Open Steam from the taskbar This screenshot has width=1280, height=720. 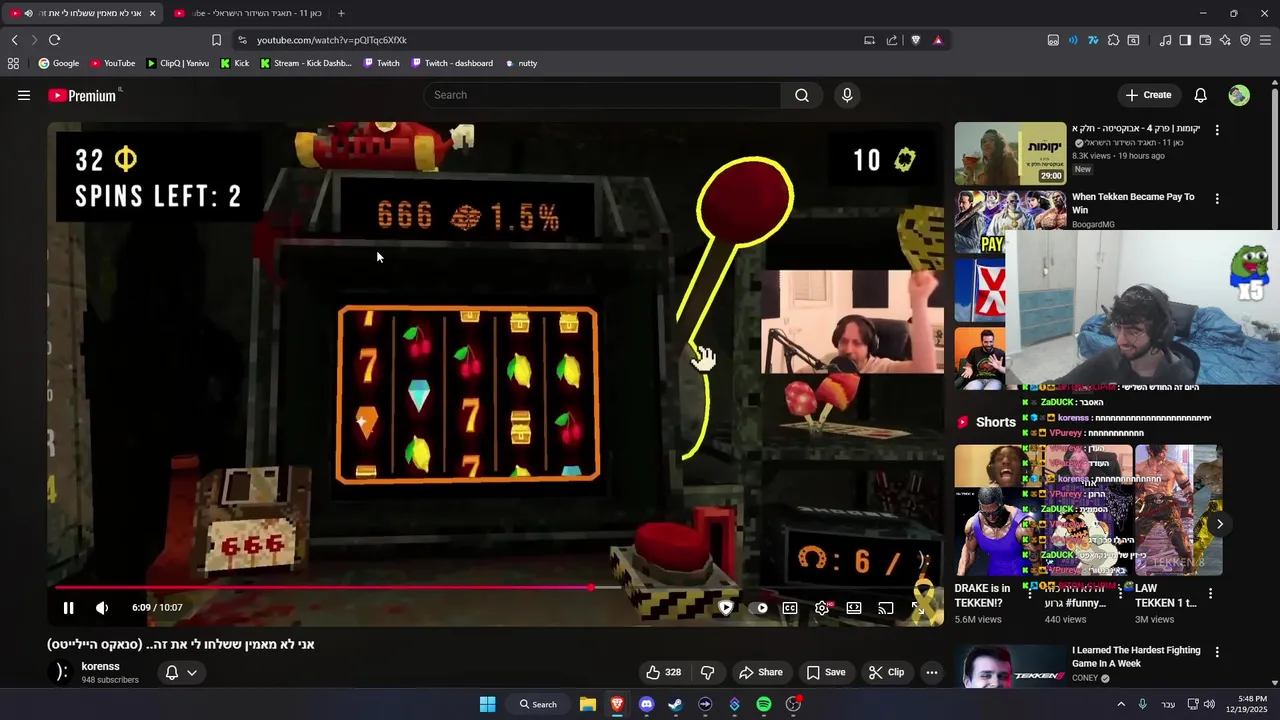pos(675,704)
